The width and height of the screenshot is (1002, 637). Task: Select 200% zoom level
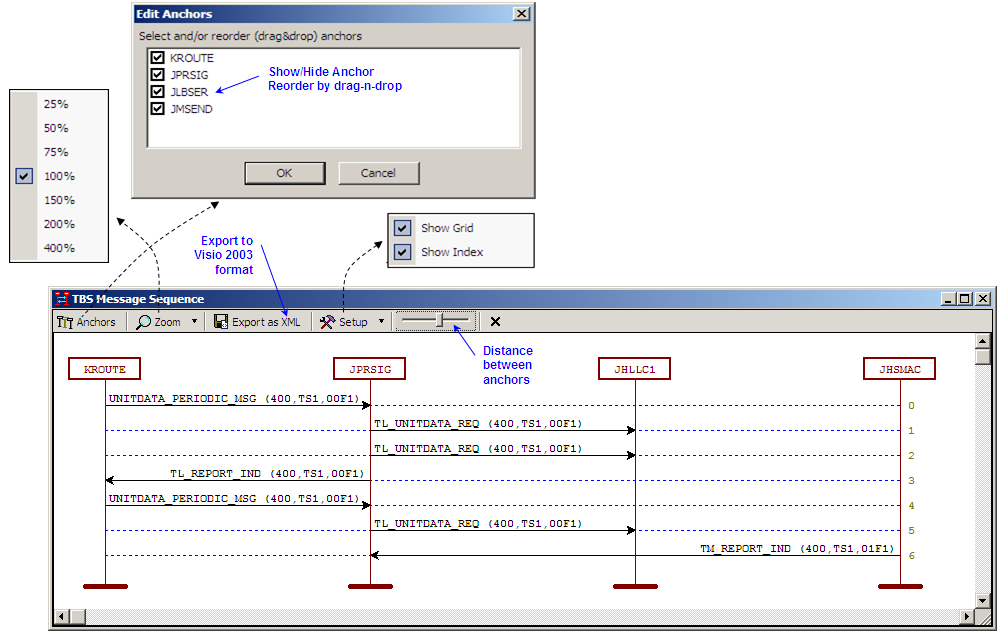click(x=59, y=224)
